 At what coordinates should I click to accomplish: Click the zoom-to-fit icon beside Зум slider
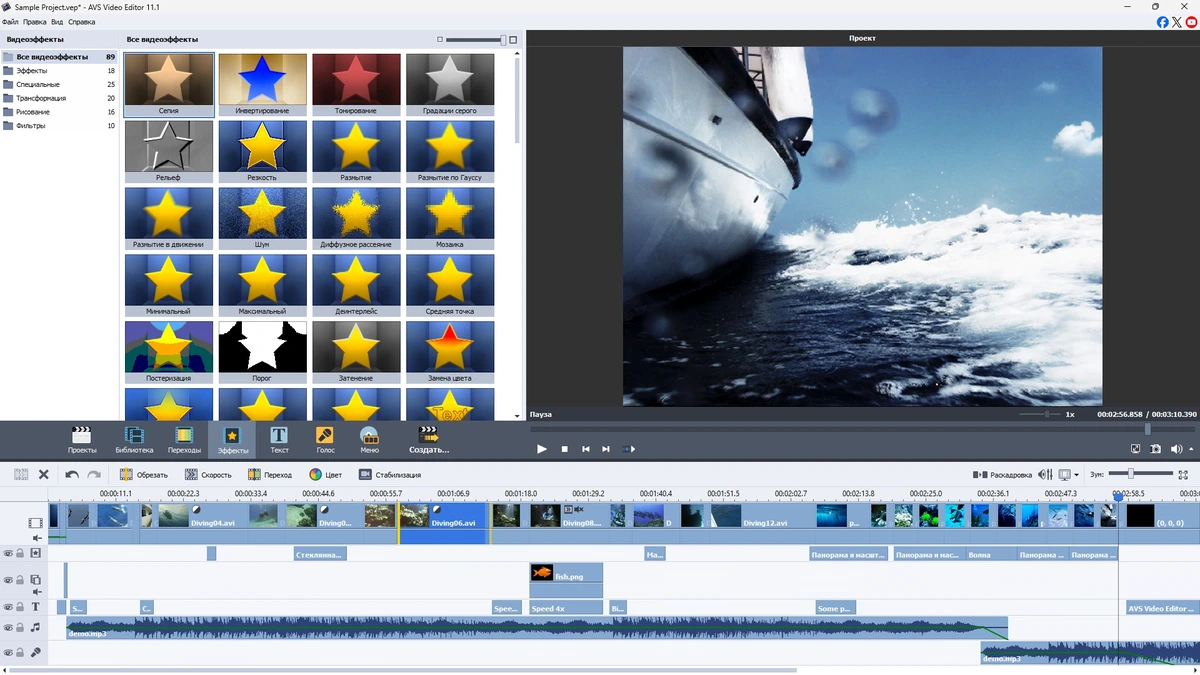click(1184, 475)
